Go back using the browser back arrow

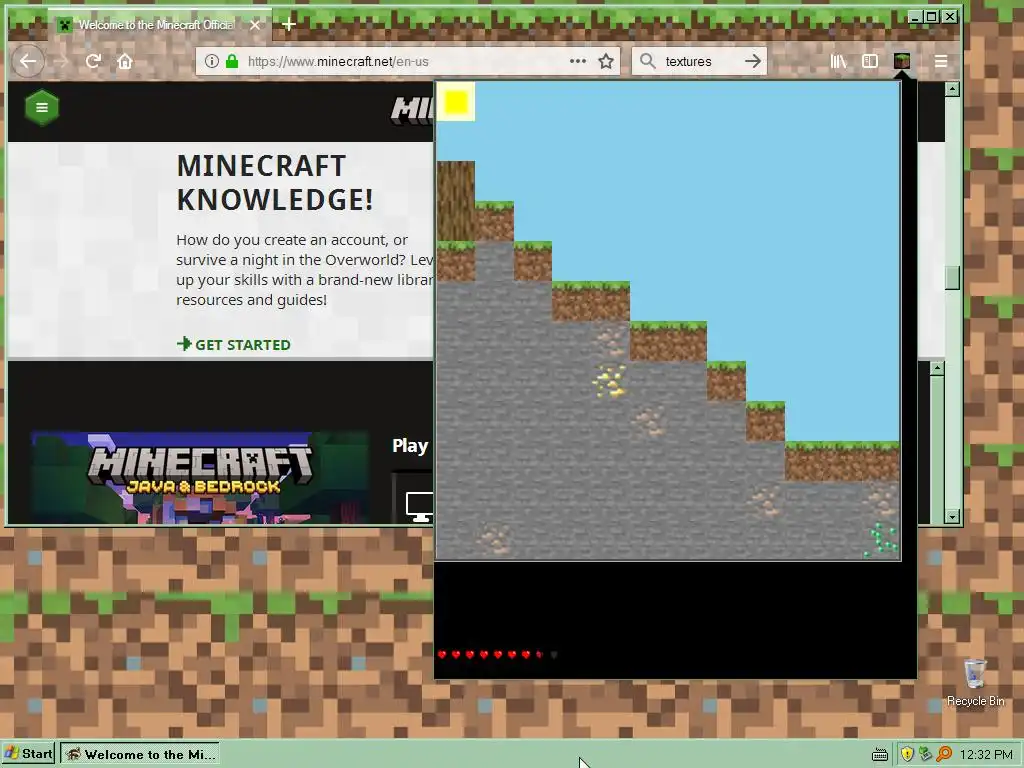28,61
